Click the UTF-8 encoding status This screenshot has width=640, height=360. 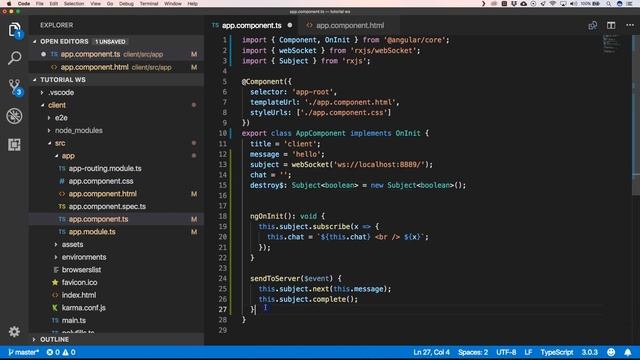pyautogui.click(x=506, y=352)
